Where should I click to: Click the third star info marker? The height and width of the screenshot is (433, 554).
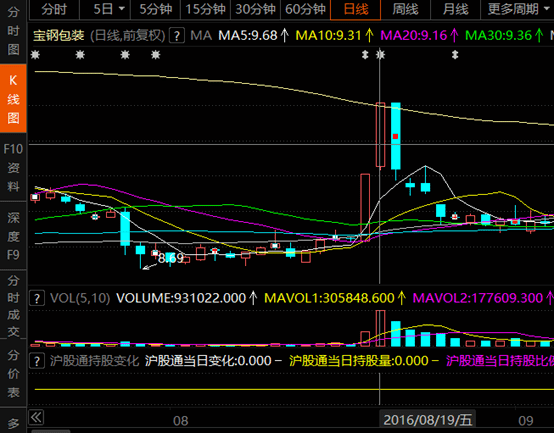tap(125, 55)
